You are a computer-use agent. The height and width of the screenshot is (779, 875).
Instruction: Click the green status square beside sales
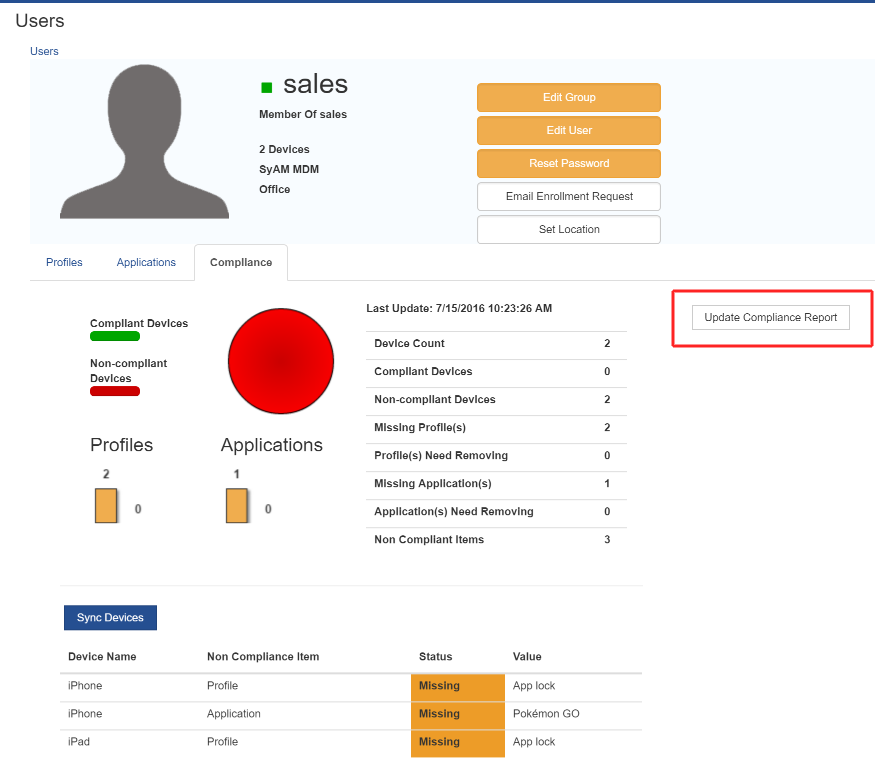coord(266,87)
